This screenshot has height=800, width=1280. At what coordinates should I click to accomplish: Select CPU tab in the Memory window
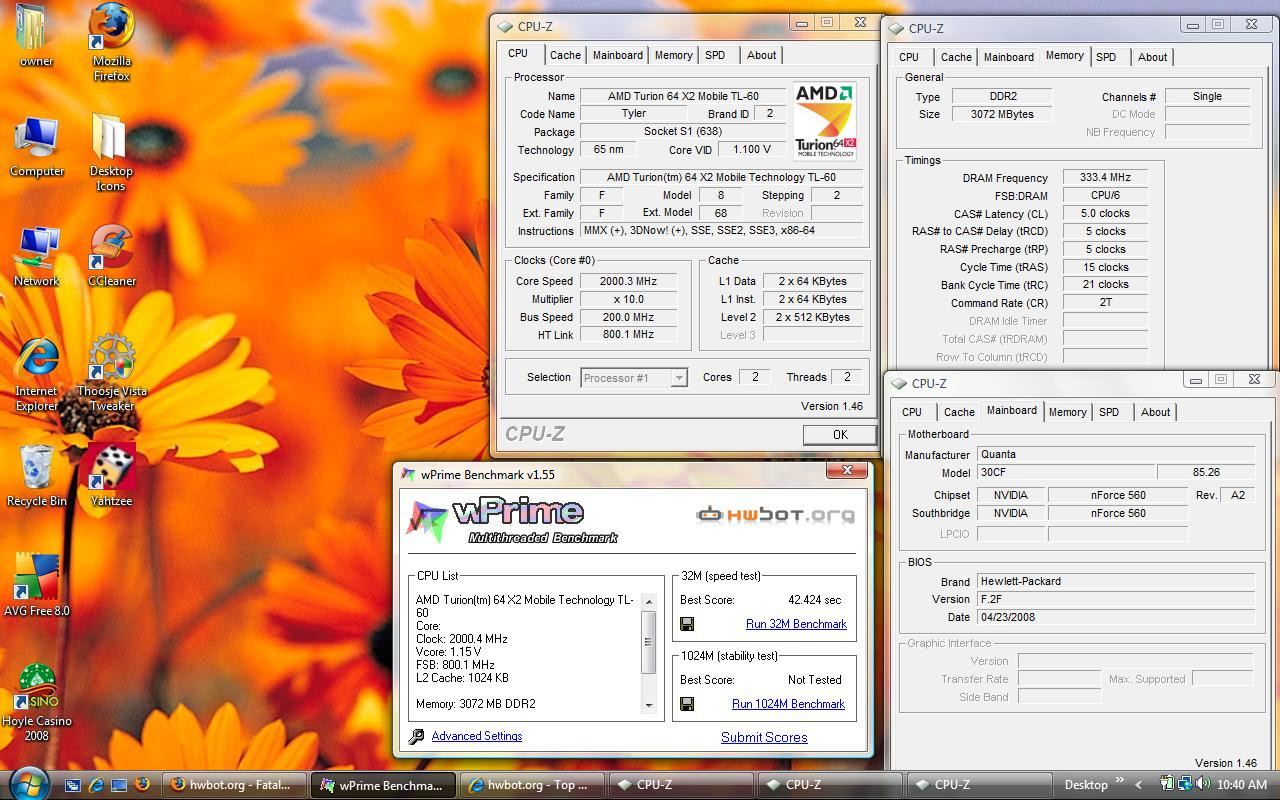[x=909, y=57]
